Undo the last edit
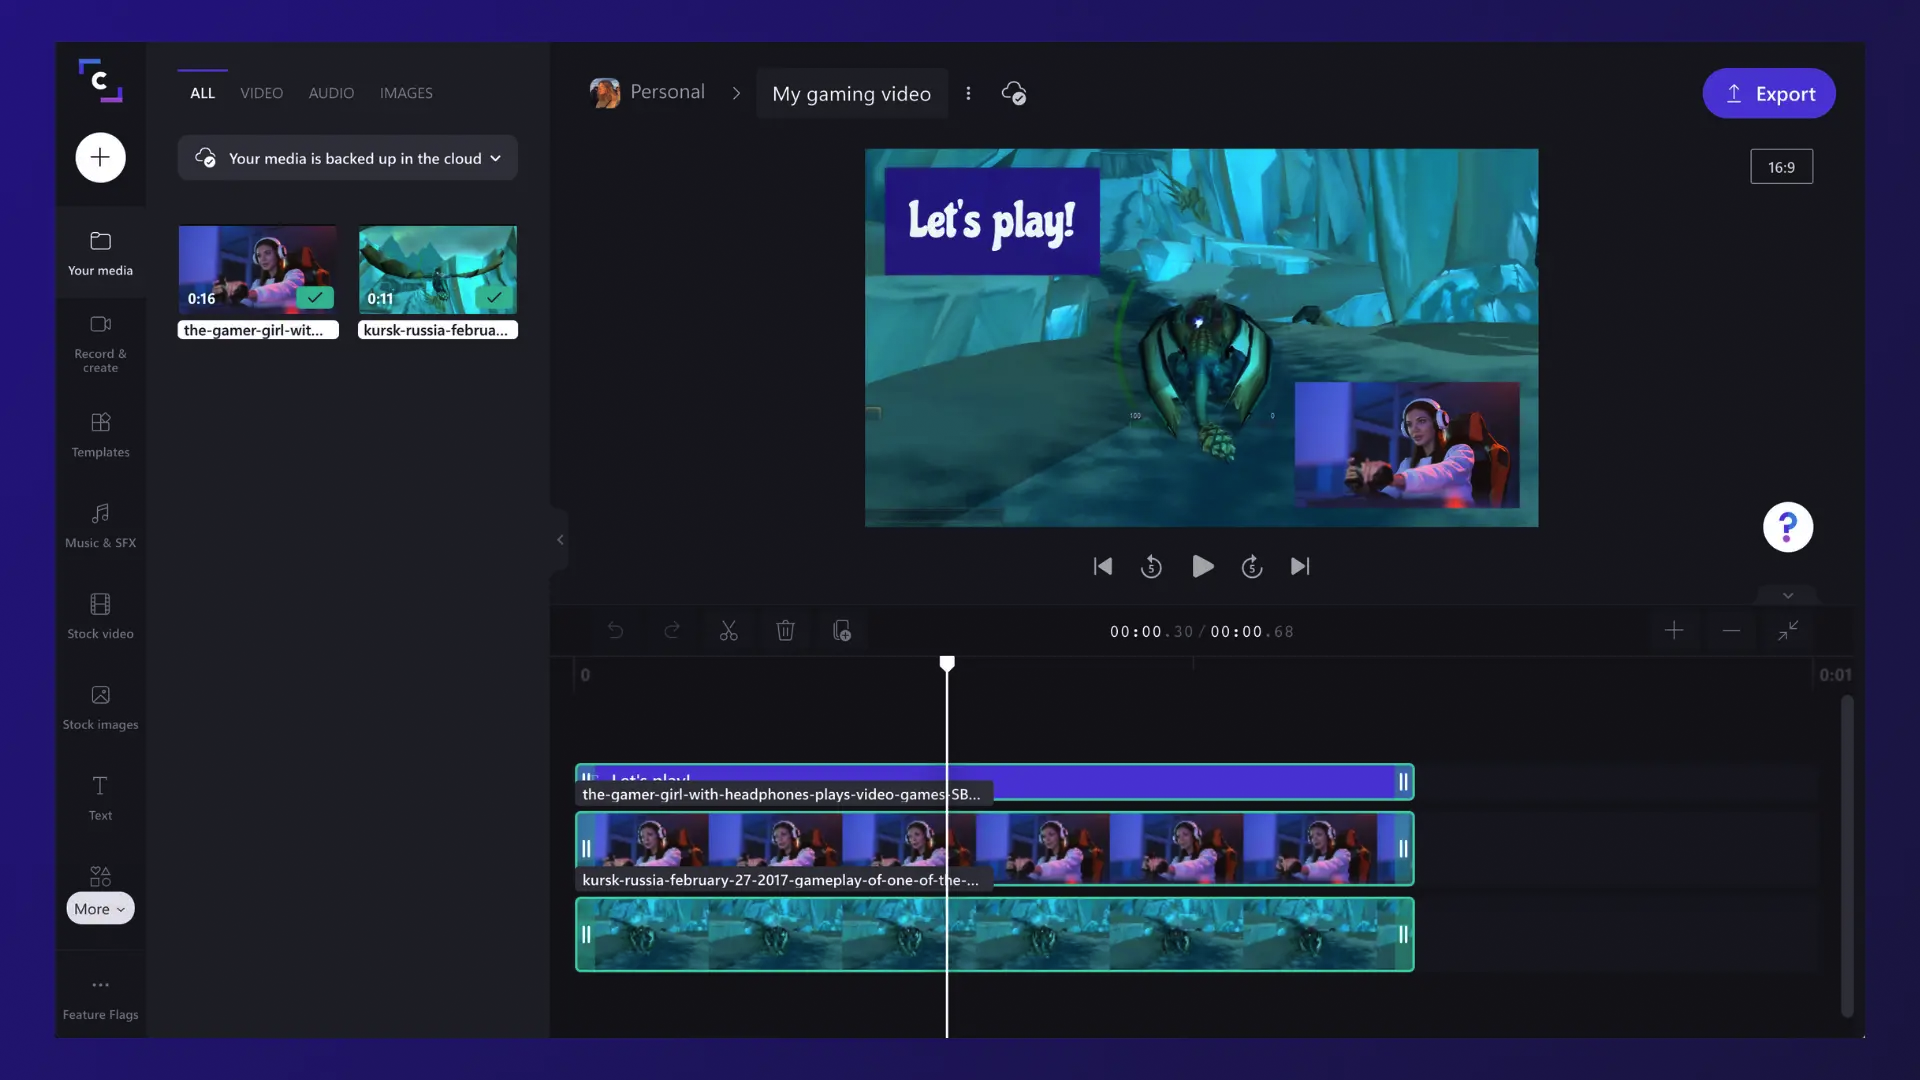 coord(616,630)
